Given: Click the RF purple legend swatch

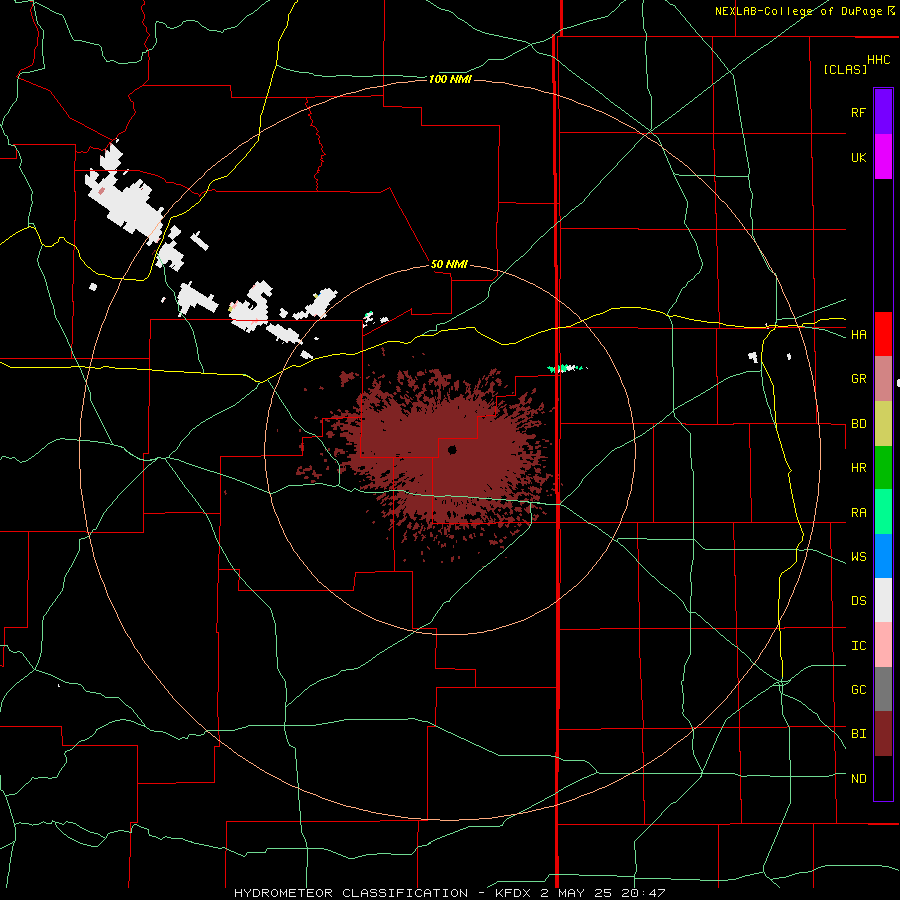Looking at the screenshot, I should [883, 112].
